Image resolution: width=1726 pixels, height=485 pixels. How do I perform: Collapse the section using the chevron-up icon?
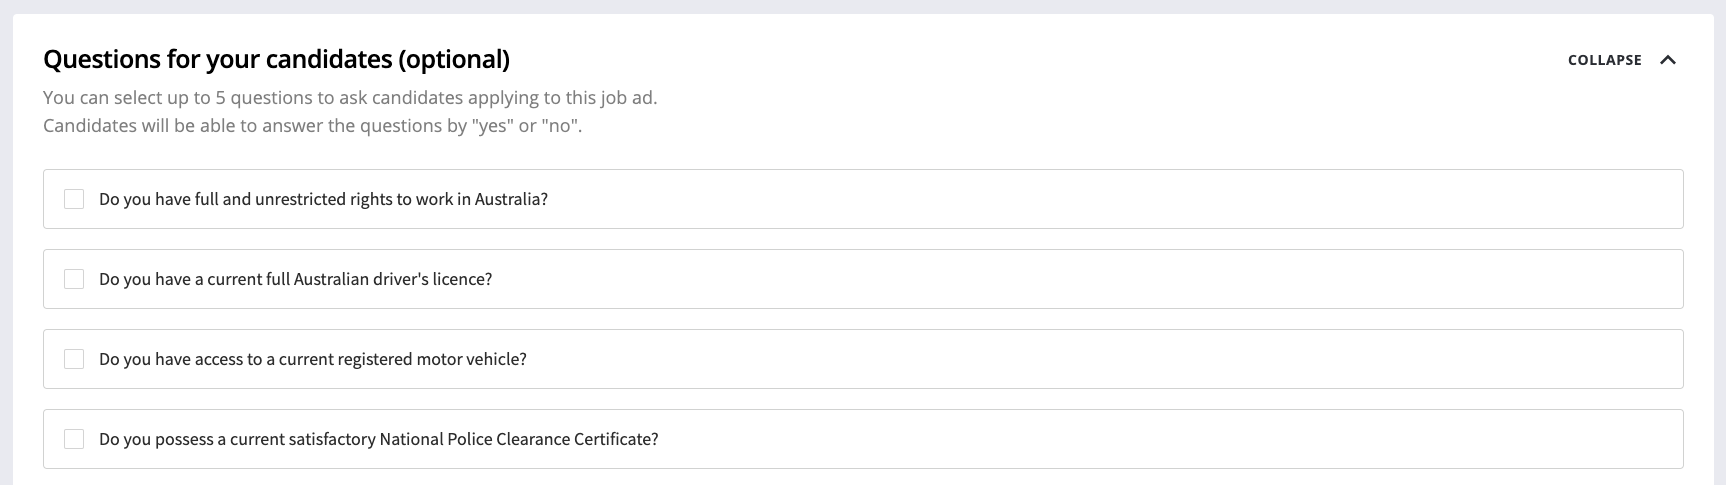tap(1667, 60)
